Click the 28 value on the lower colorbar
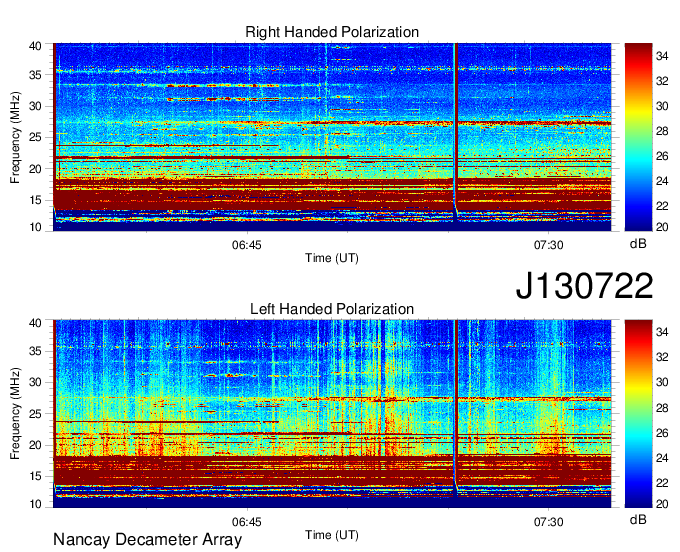The image size is (680, 552). tap(662, 408)
